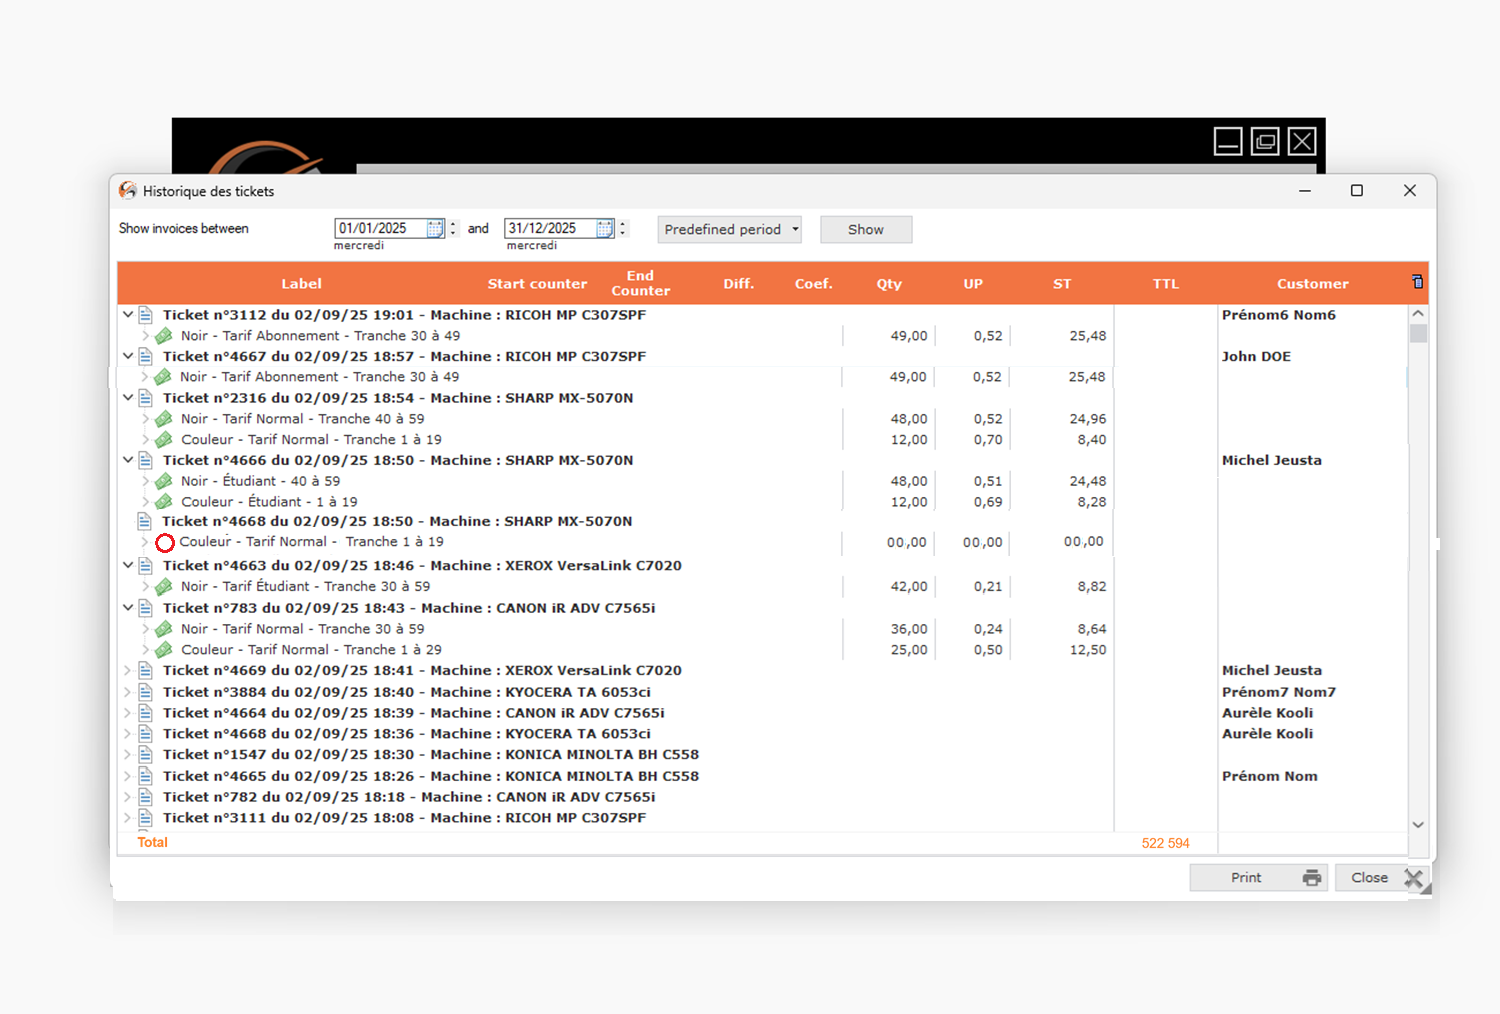Screen dimensions: 1500x1014
Task: Click the total value 522 594
Action: (x=1166, y=843)
